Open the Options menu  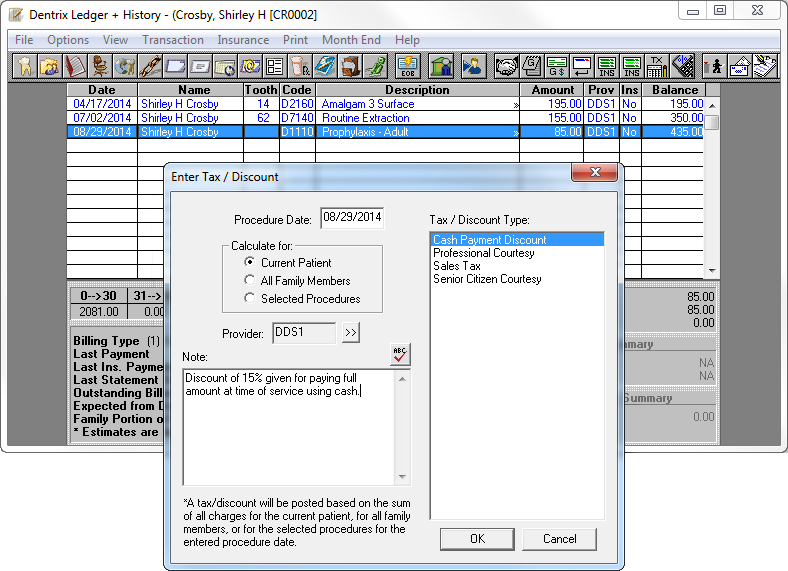pyautogui.click(x=68, y=40)
